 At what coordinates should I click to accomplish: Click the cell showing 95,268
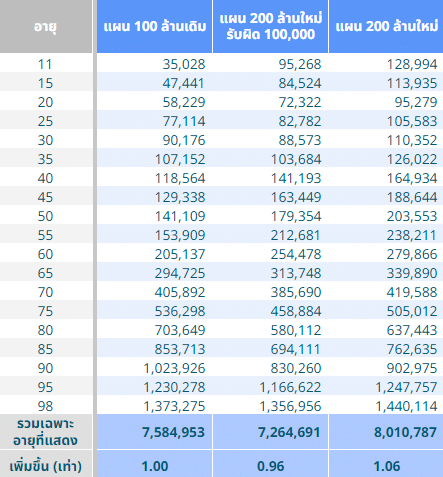pyautogui.click(x=270, y=64)
